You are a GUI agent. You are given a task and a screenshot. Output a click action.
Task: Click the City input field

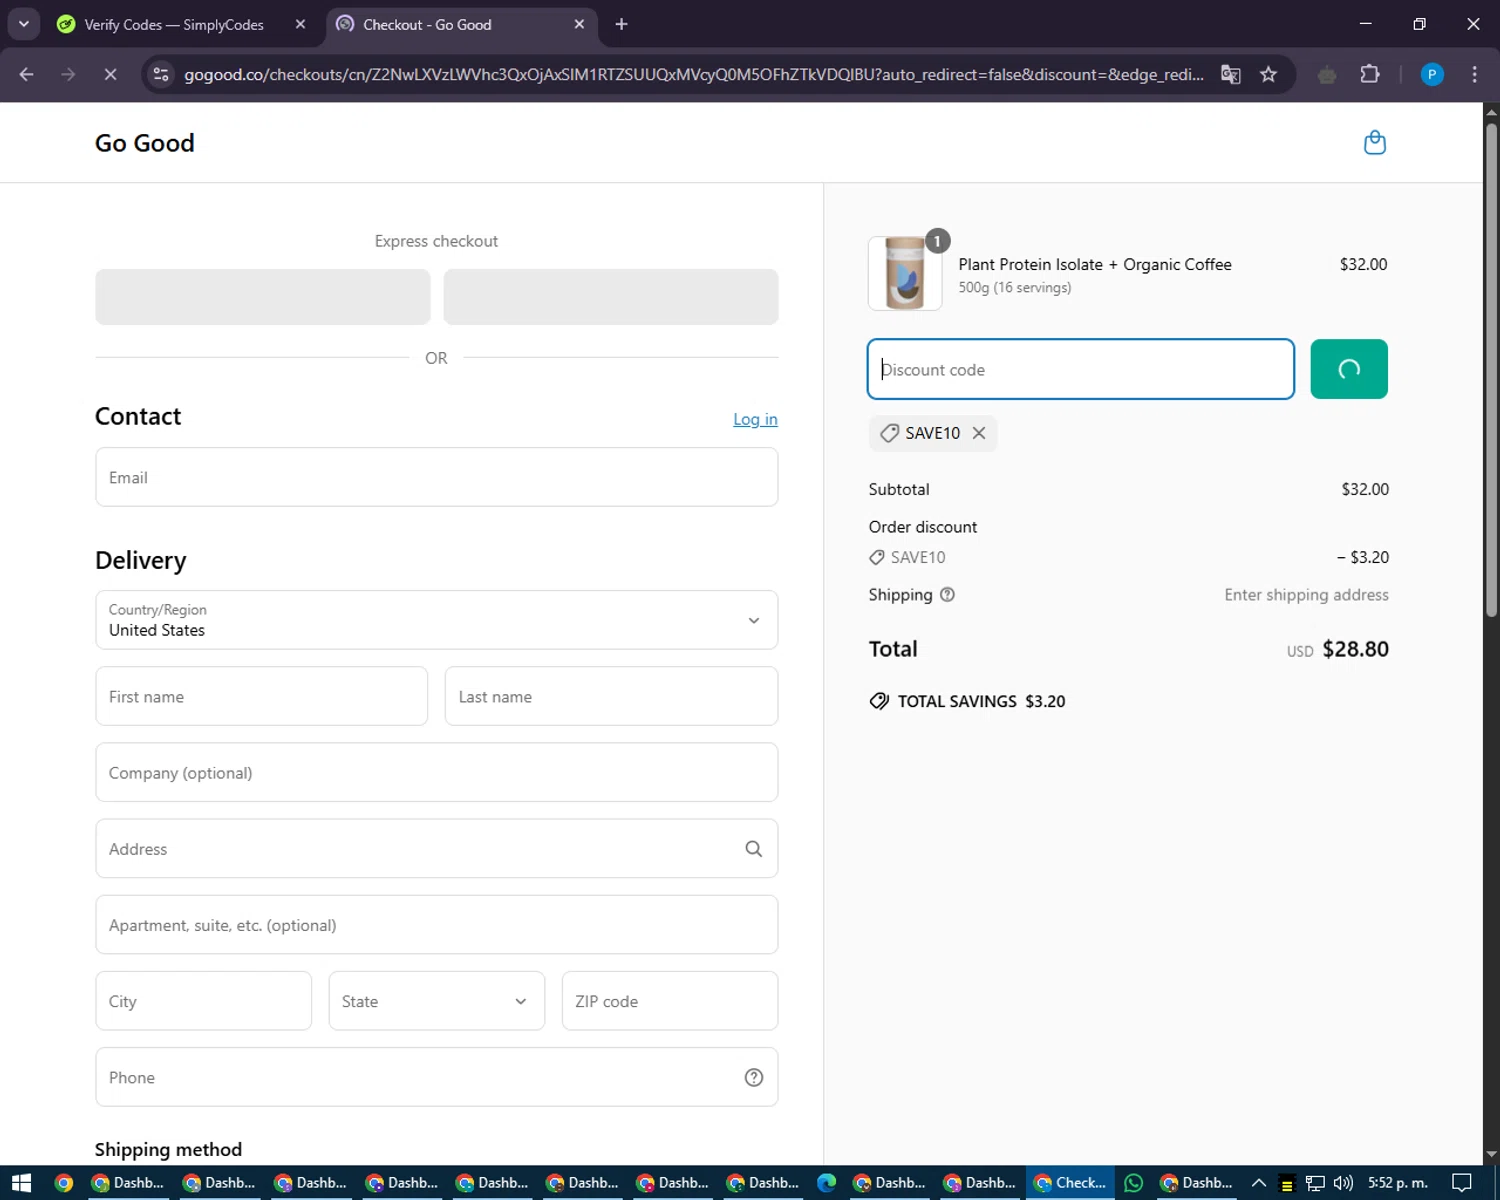click(204, 1001)
